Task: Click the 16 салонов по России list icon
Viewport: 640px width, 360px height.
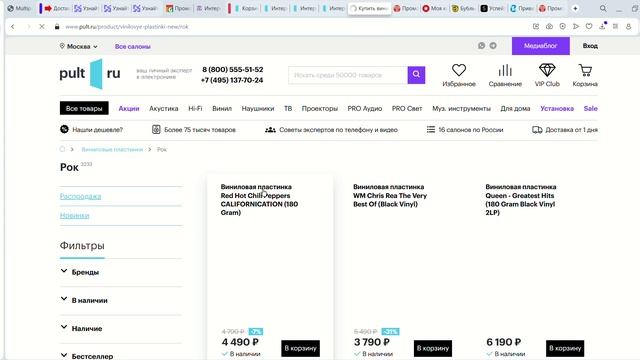Action: click(431, 129)
